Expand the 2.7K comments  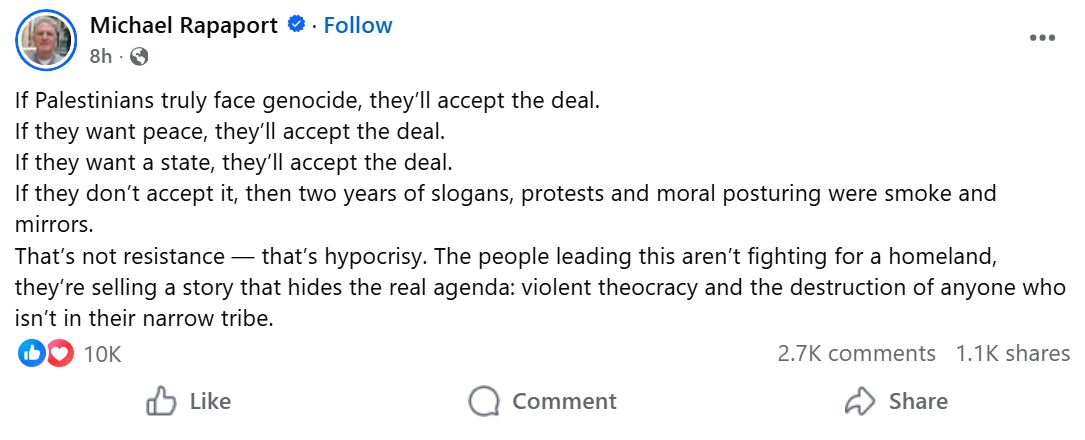pyautogui.click(x=856, y=353)
